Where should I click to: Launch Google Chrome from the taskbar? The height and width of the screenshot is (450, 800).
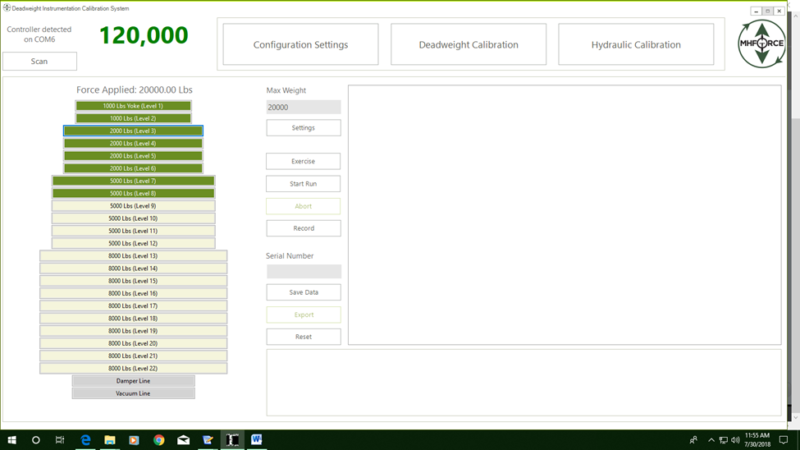point(159,440)
